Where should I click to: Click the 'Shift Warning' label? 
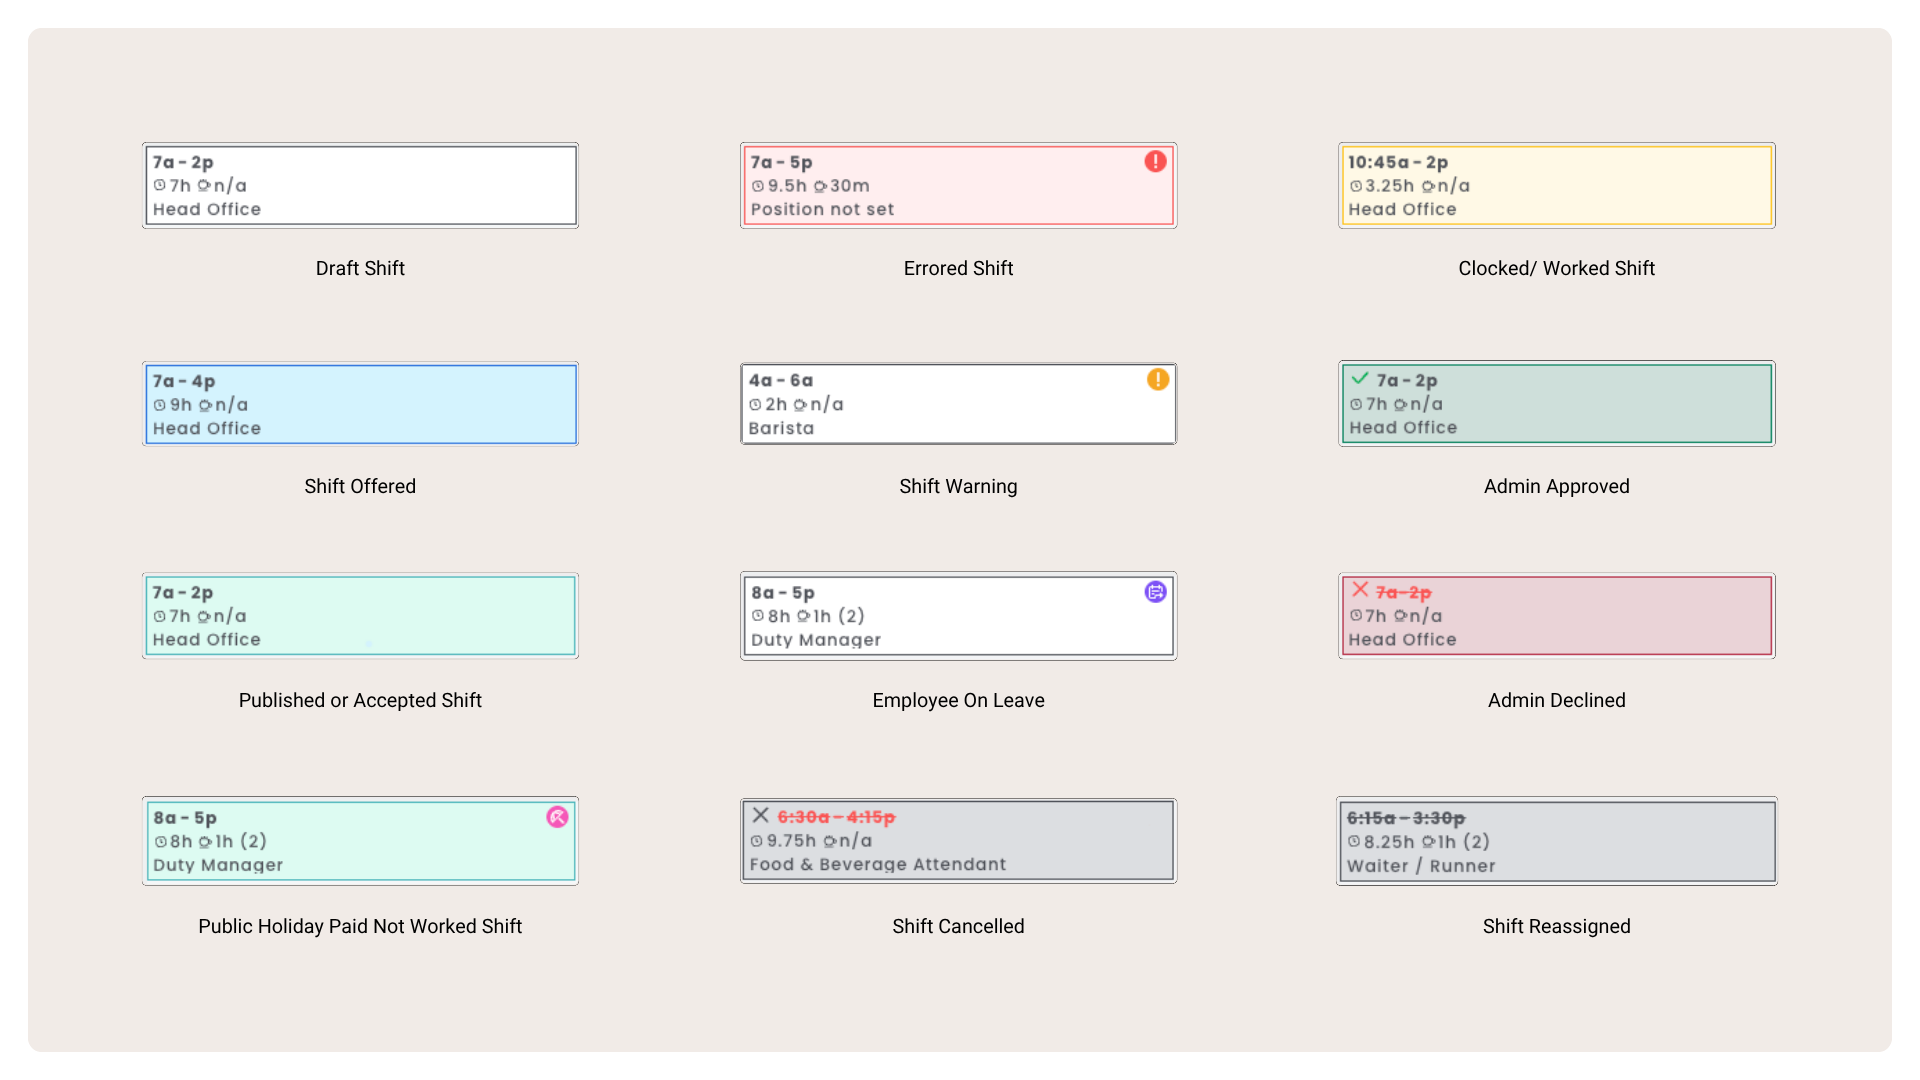[957, 486]
